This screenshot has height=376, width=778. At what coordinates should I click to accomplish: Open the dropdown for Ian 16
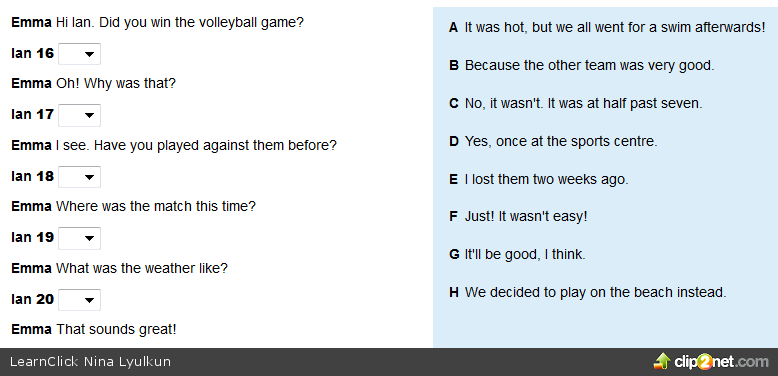(x=79, y=54)
